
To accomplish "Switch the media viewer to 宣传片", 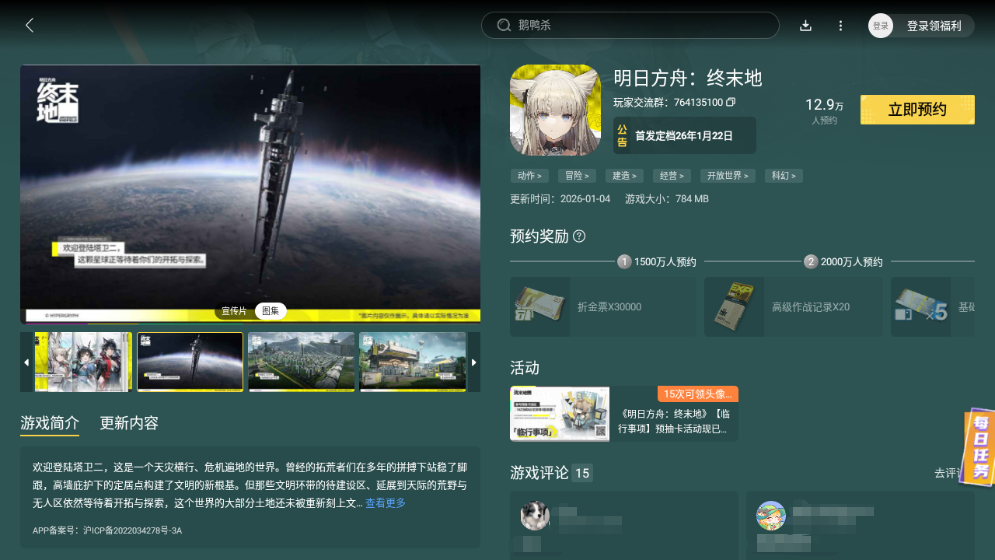I will click(x=232, y=311).
